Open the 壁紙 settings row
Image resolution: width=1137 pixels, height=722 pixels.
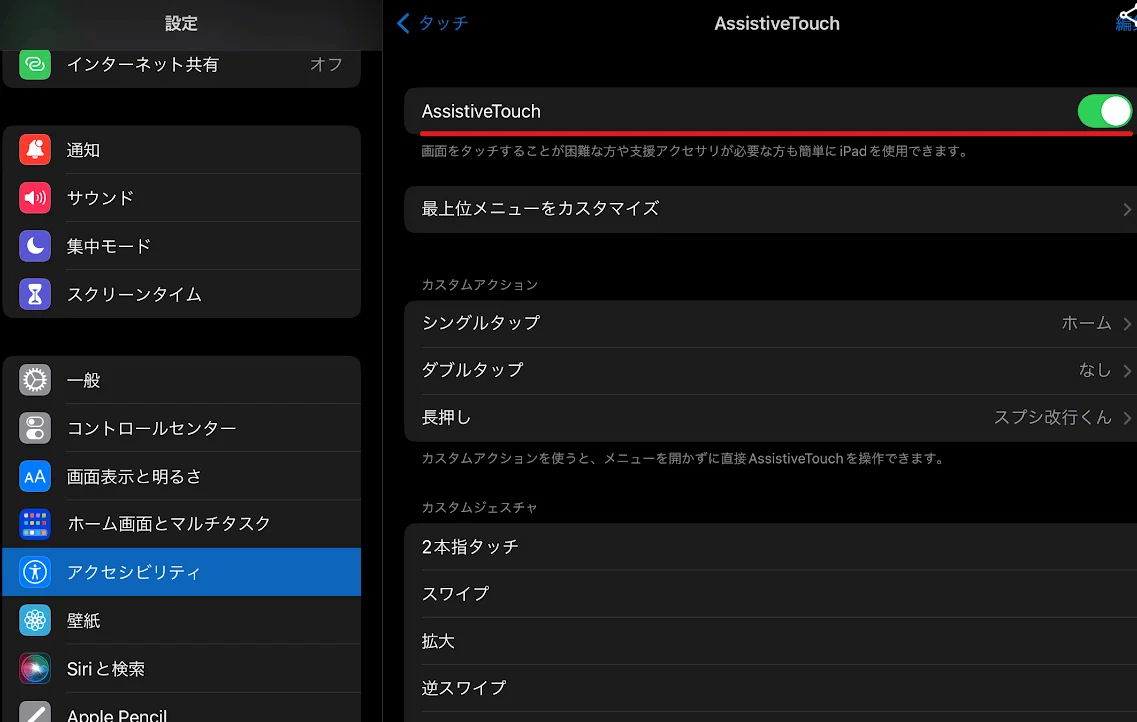182,621
